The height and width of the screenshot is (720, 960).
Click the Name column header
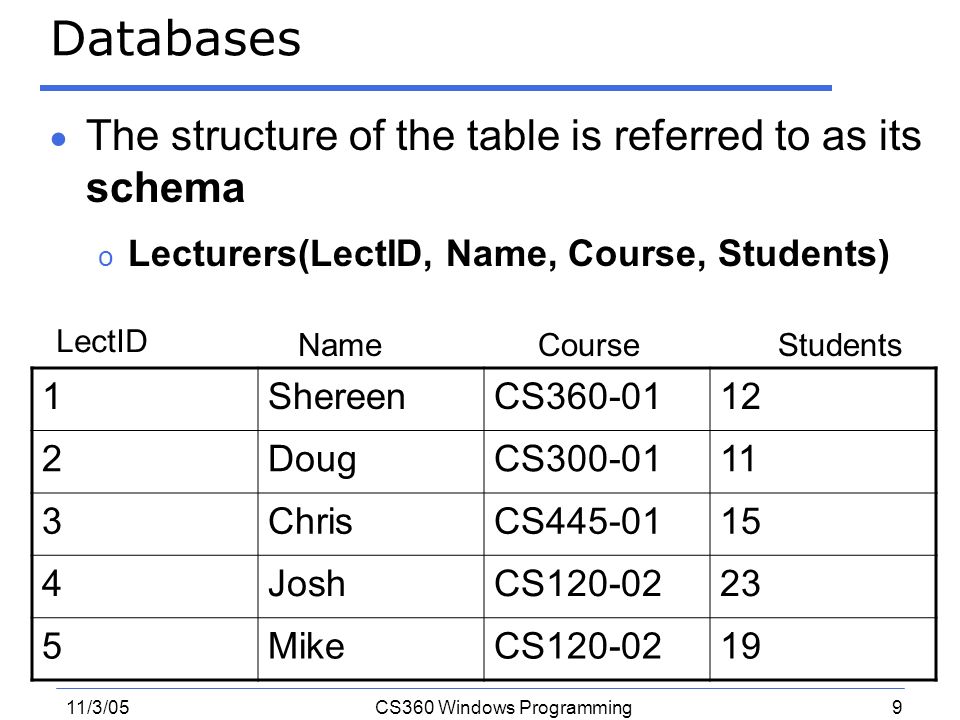coord(340,345)
